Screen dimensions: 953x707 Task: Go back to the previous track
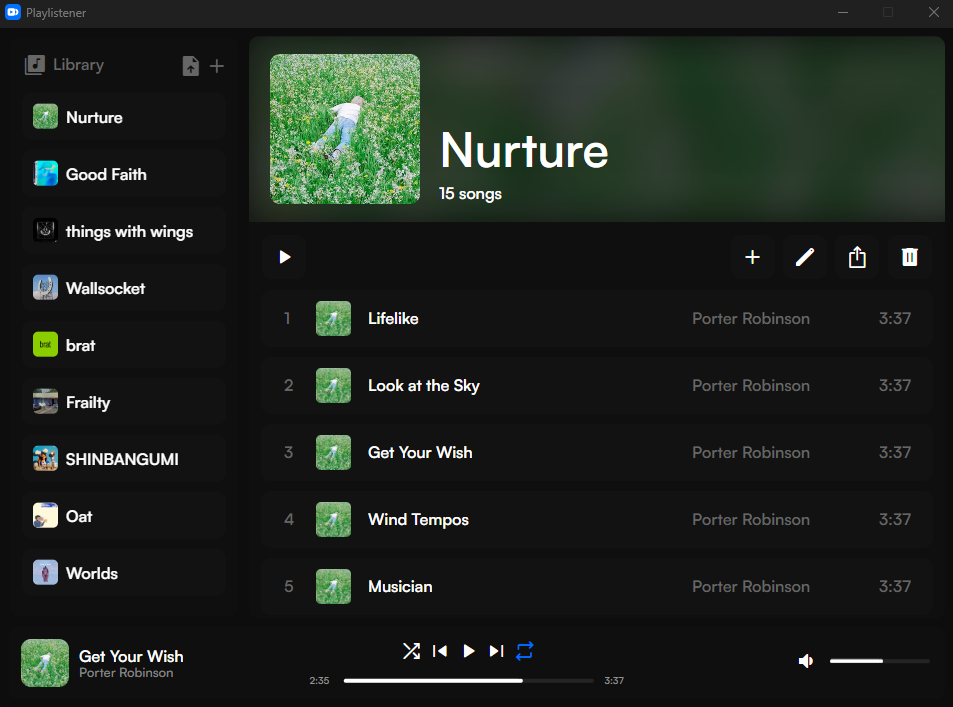coord(439,651)
